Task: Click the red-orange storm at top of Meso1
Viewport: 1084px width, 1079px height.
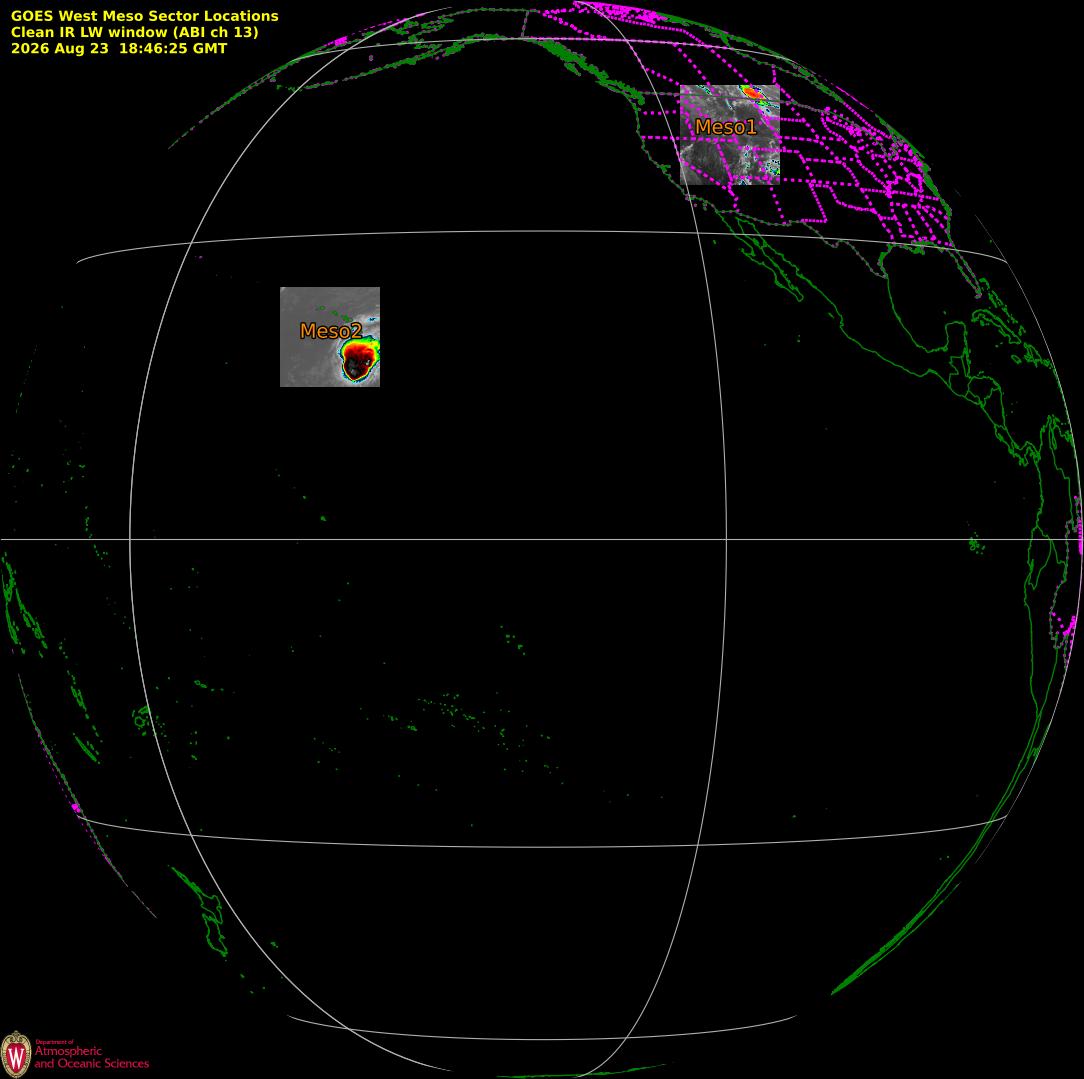Action: (x=751, y=91)
